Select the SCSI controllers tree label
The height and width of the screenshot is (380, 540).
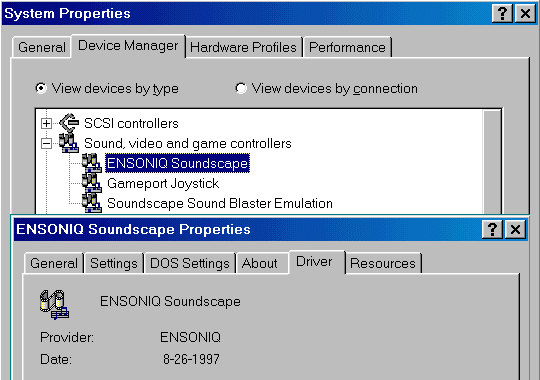point(131,123)
